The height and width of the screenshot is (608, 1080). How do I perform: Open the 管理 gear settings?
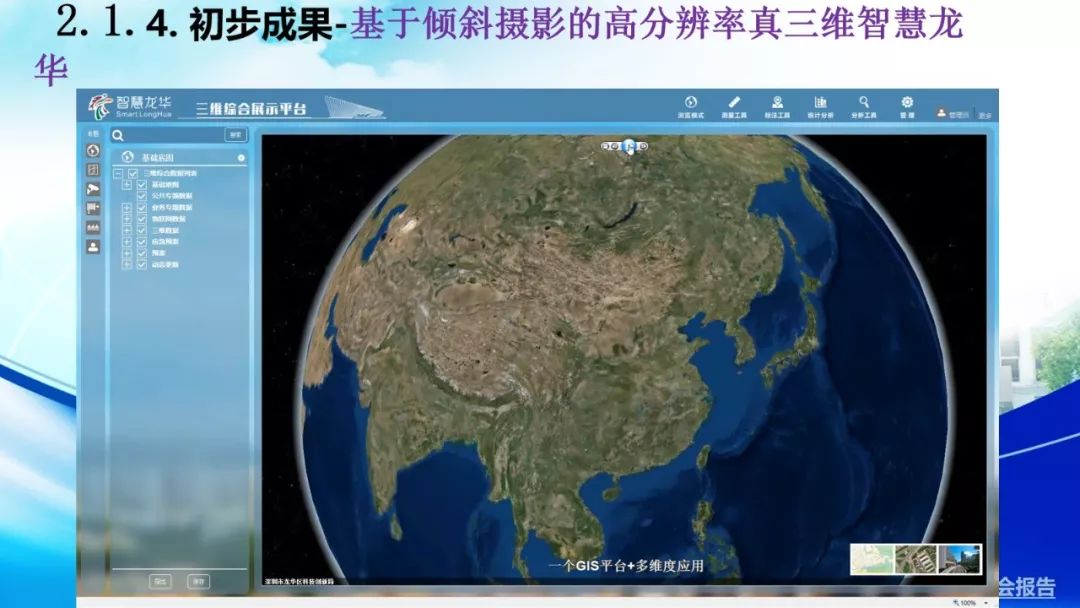pyautogui.click(x=907, y=107)
